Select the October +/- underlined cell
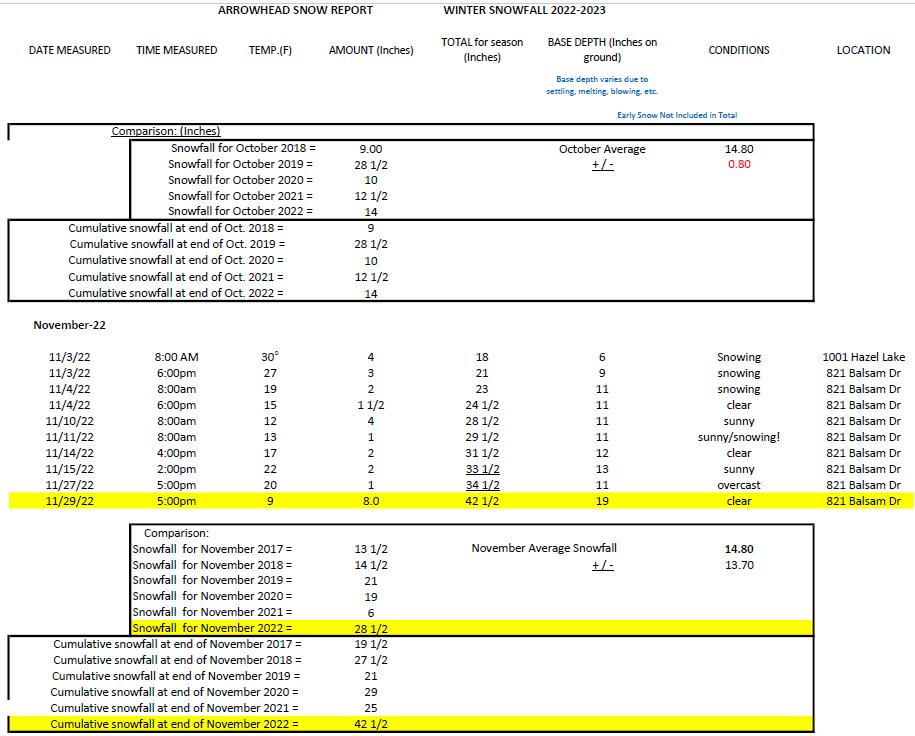The width and height of the screenshot is (915, 736). point(603,164)
